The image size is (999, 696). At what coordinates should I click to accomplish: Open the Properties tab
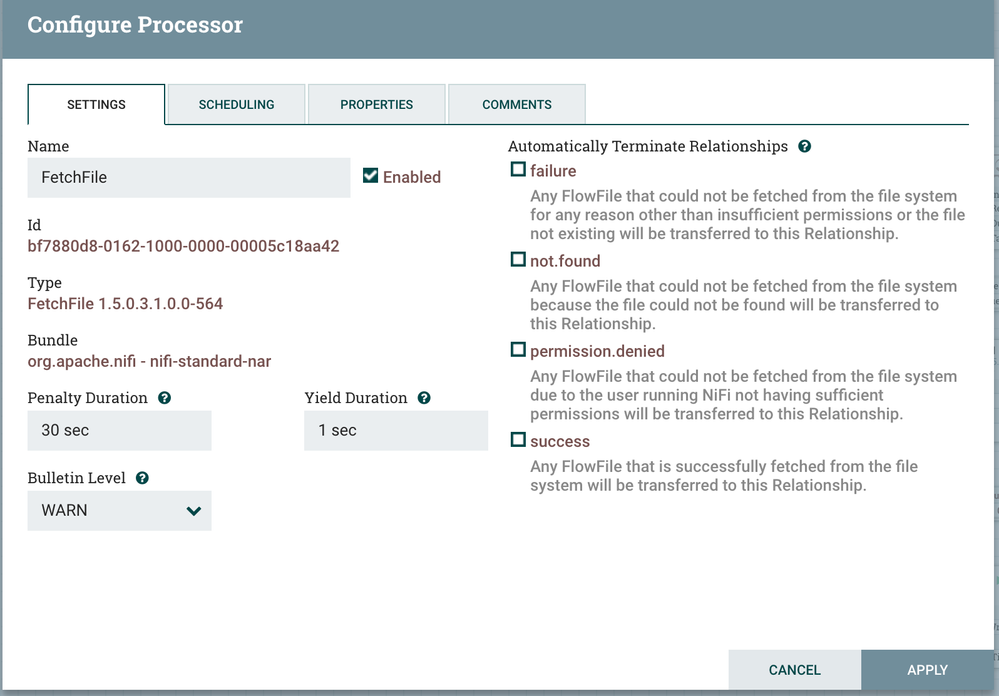(x=376, y=104)
